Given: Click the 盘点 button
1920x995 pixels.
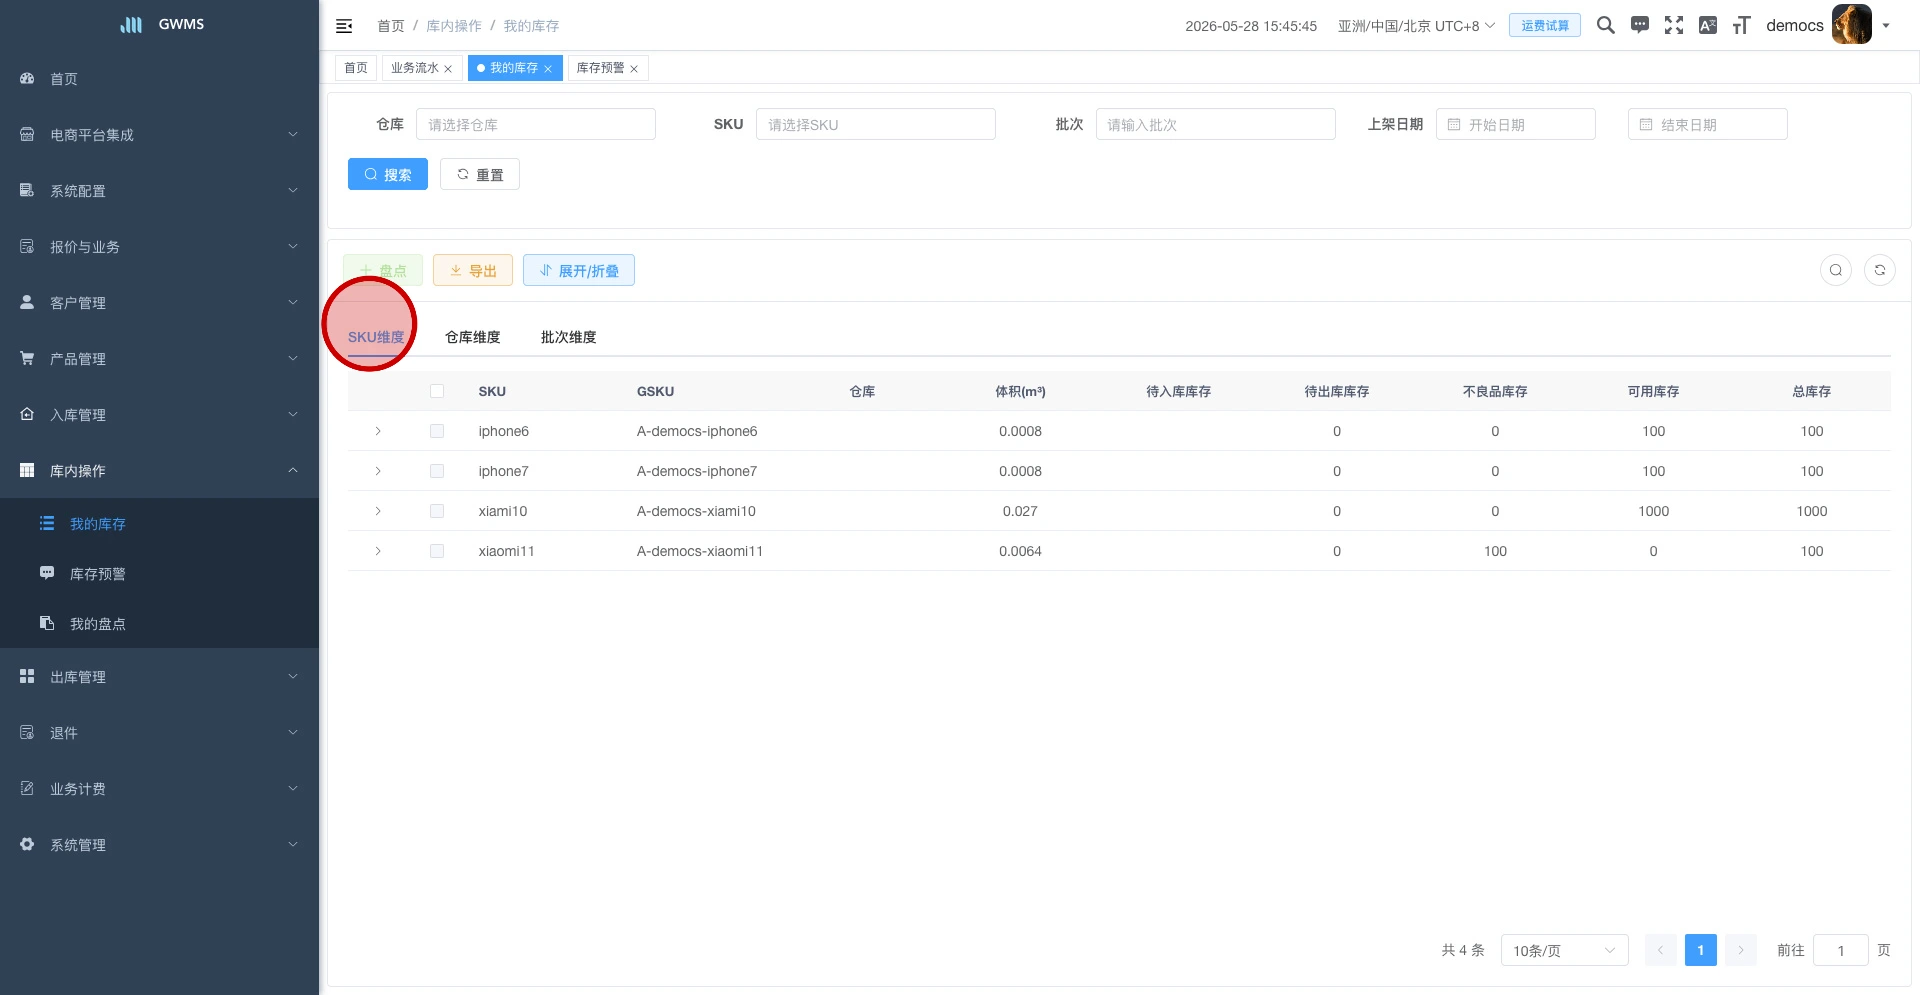Looking at the screenshot, I should pos(383,270).
